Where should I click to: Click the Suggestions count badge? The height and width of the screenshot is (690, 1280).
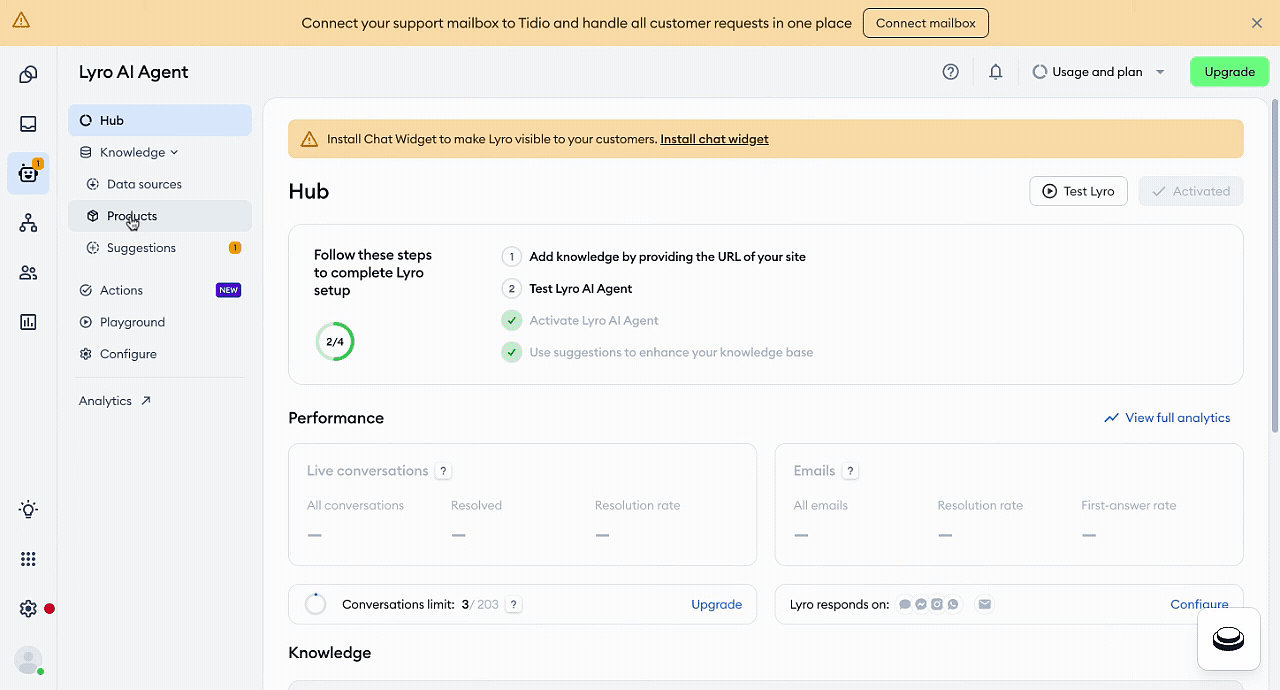(x=235, y=248)
